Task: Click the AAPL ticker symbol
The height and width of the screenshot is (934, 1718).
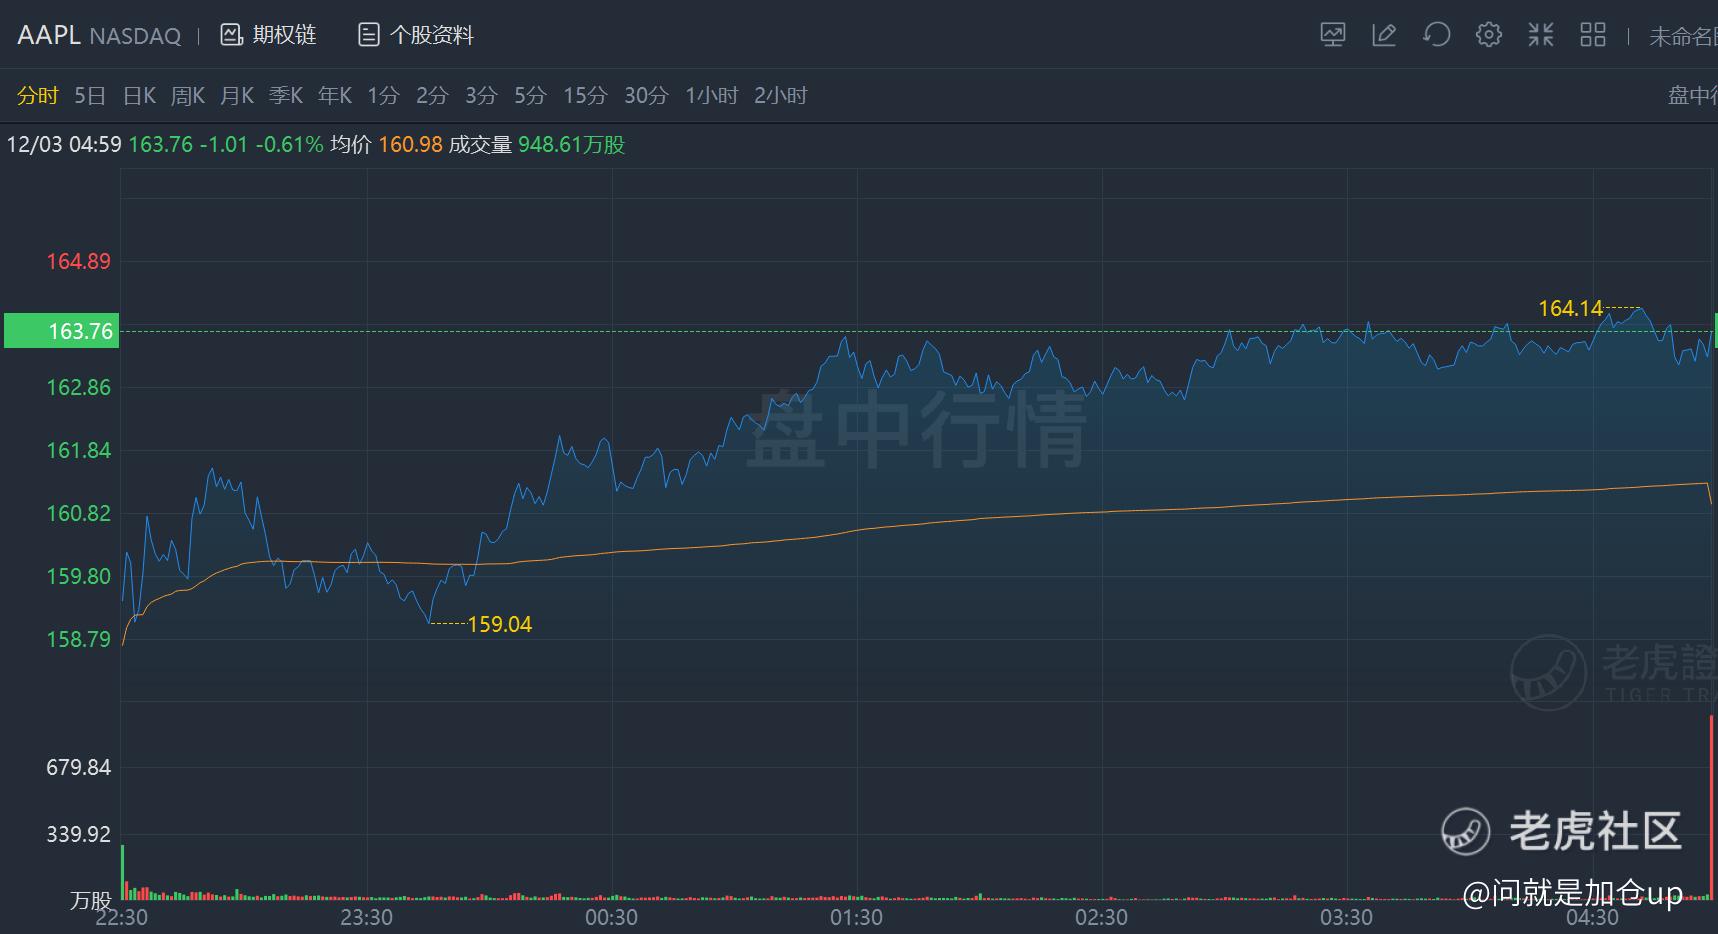Action: point(48,35)
